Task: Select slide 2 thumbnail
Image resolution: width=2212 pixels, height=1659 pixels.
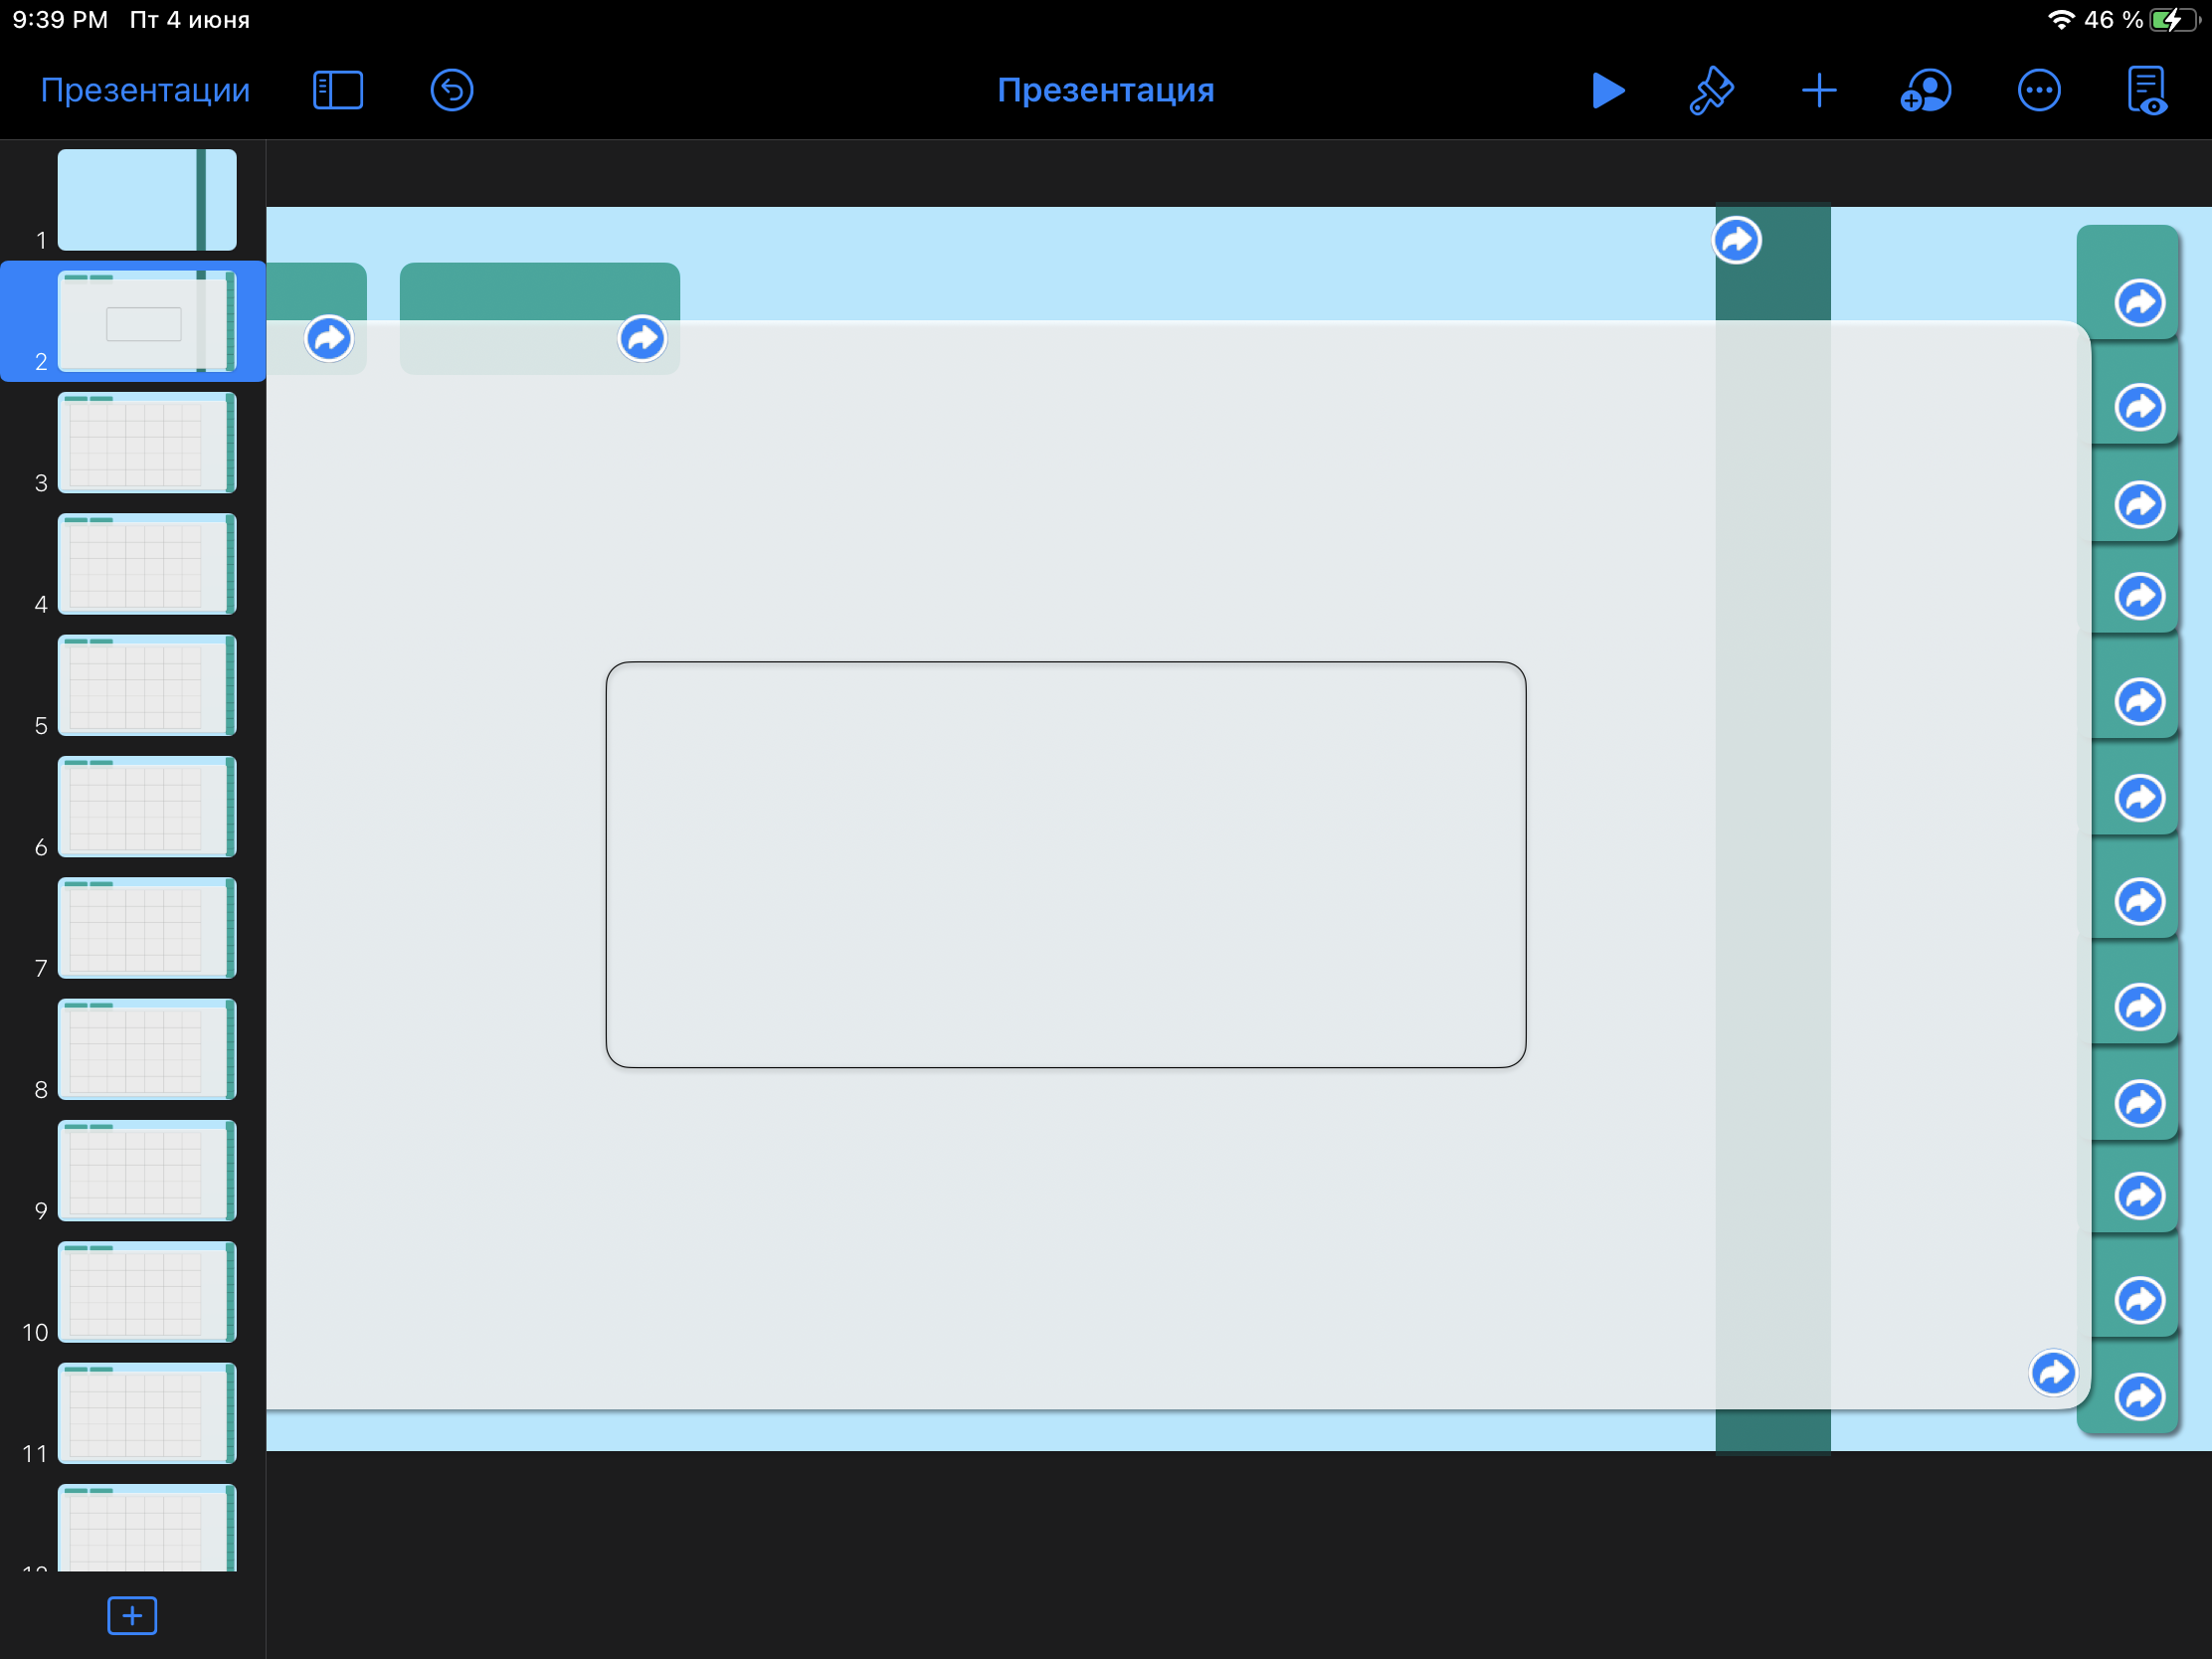Action: pyautogui.click(x=147, y=321)
